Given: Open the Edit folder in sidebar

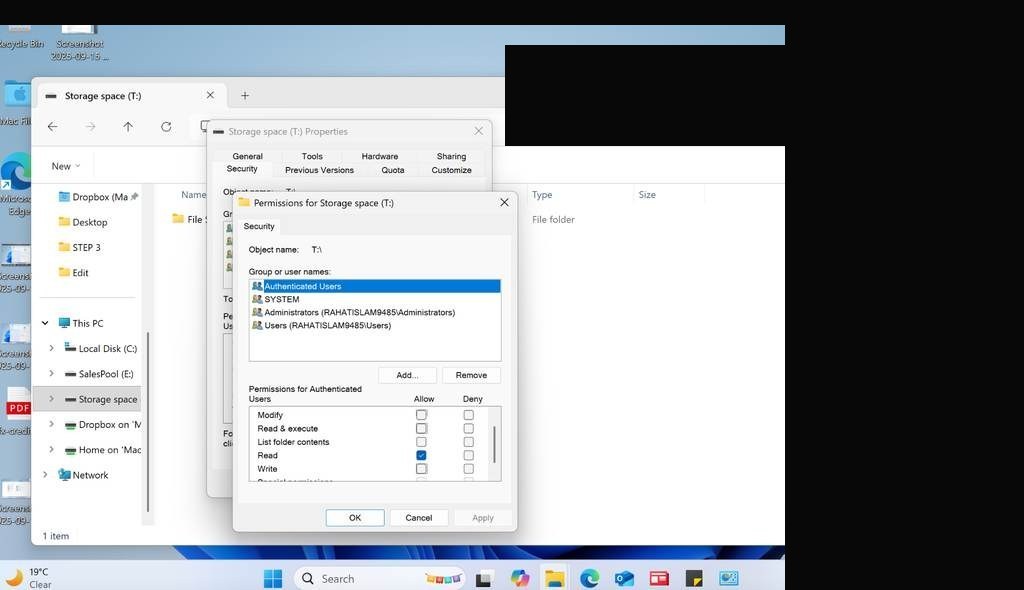Looking at the screenshot, I should (73, 272).
